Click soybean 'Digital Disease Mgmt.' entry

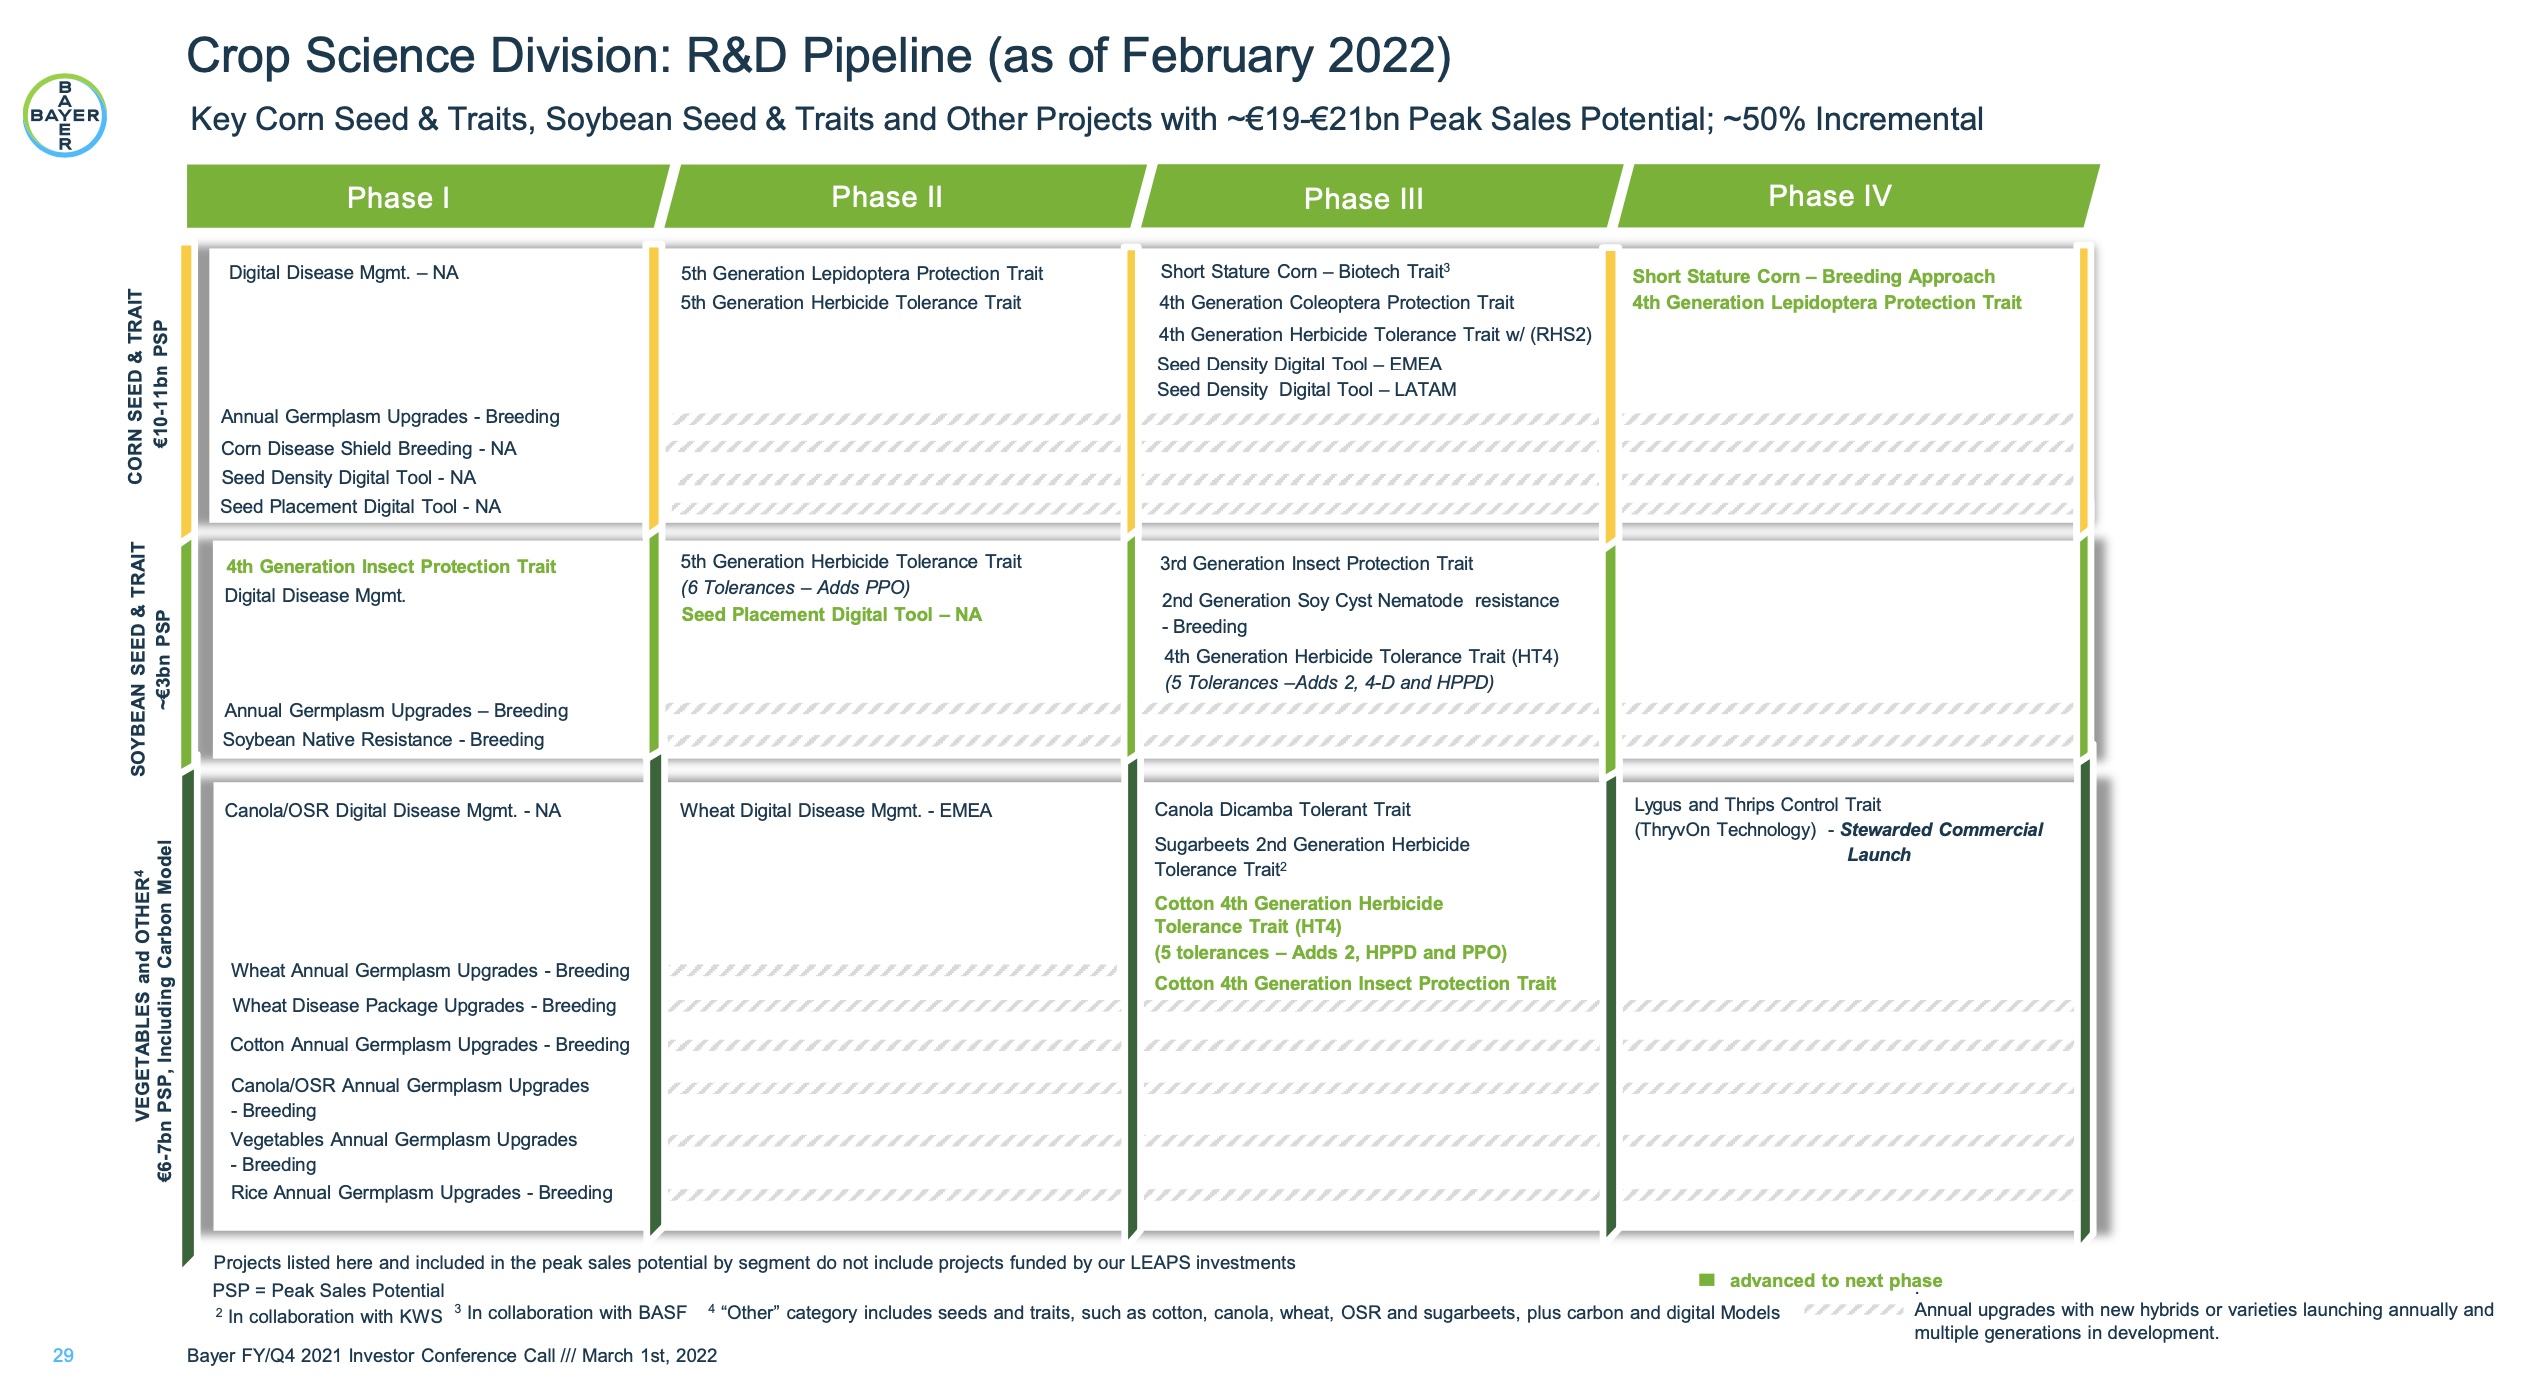tap(315, 595)
